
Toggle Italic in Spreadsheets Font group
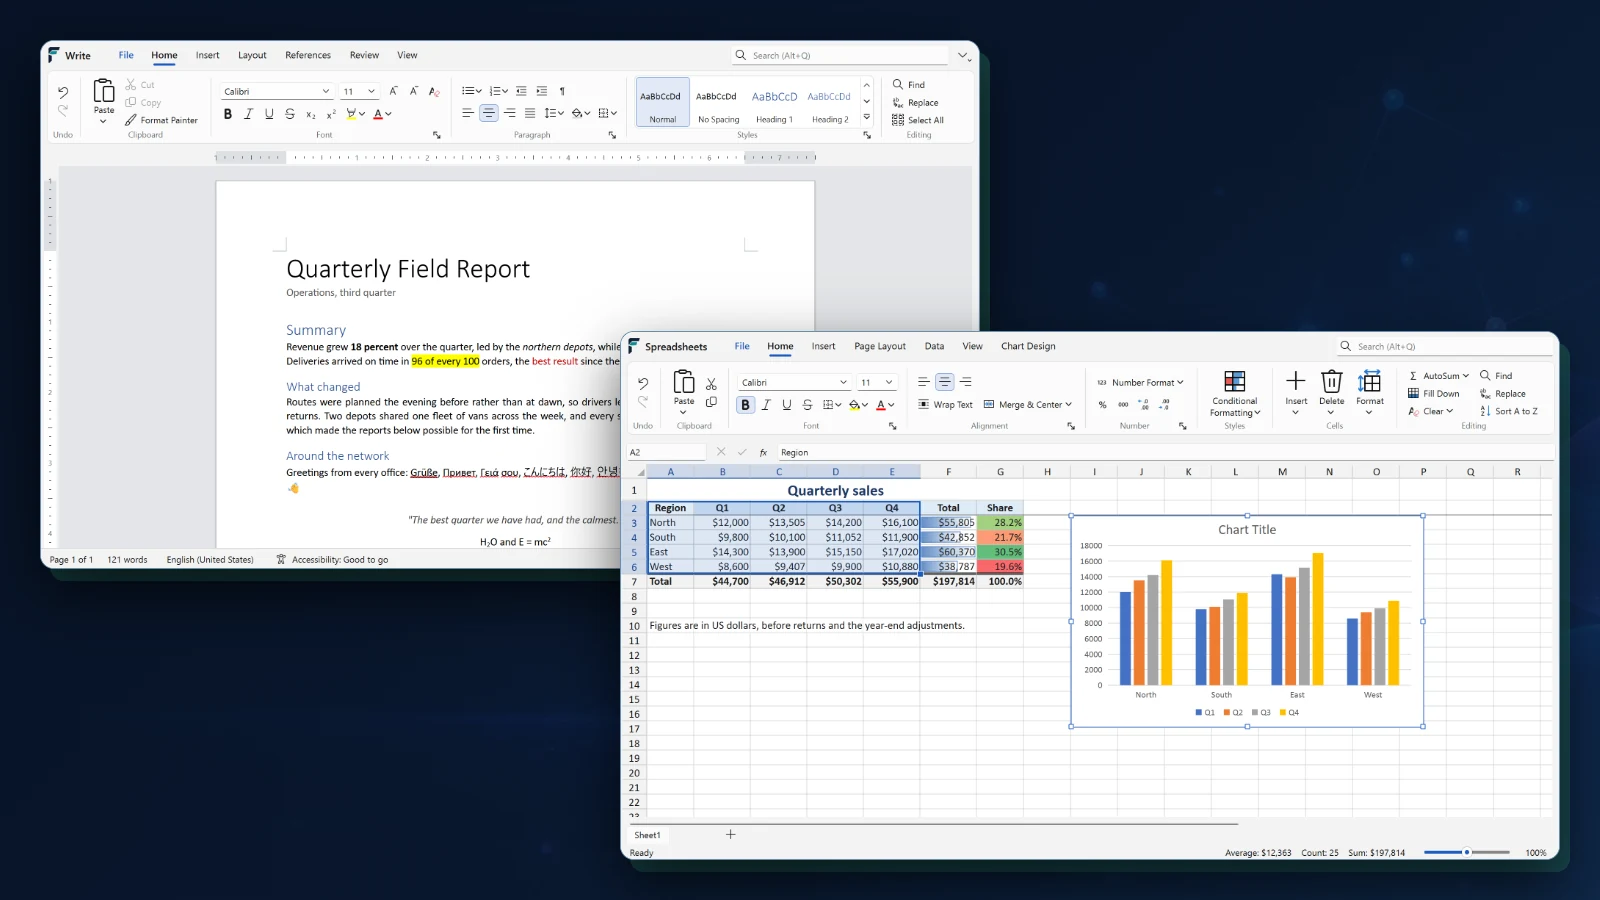point(766,405)
